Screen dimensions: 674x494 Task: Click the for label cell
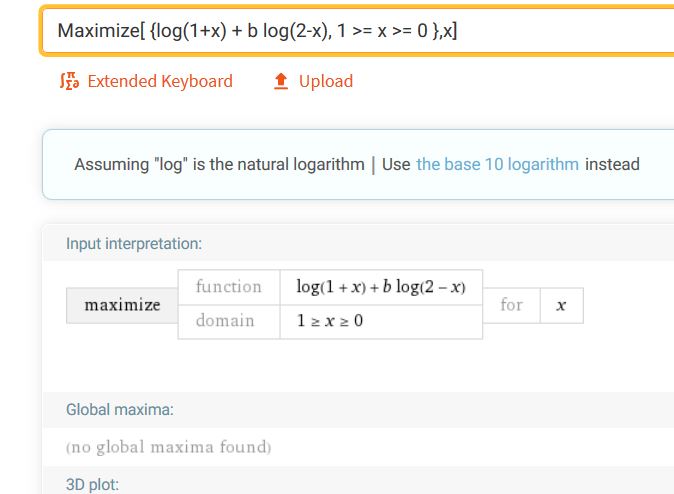(512, 305)
